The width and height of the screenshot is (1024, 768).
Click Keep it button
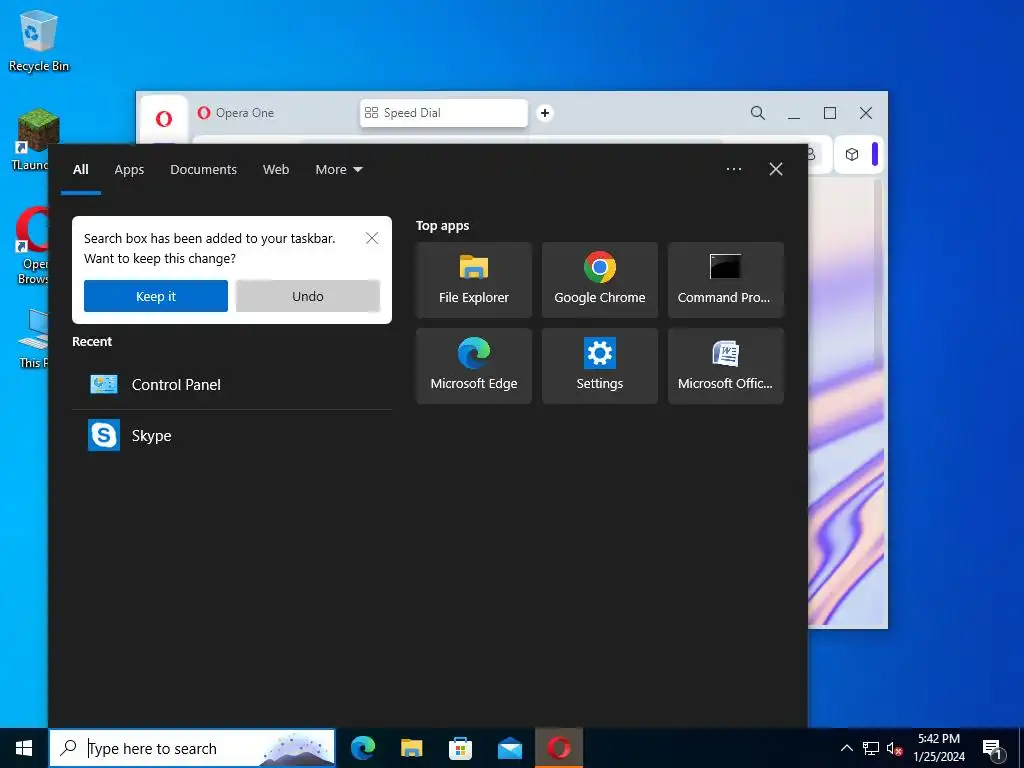coord(155,296)
